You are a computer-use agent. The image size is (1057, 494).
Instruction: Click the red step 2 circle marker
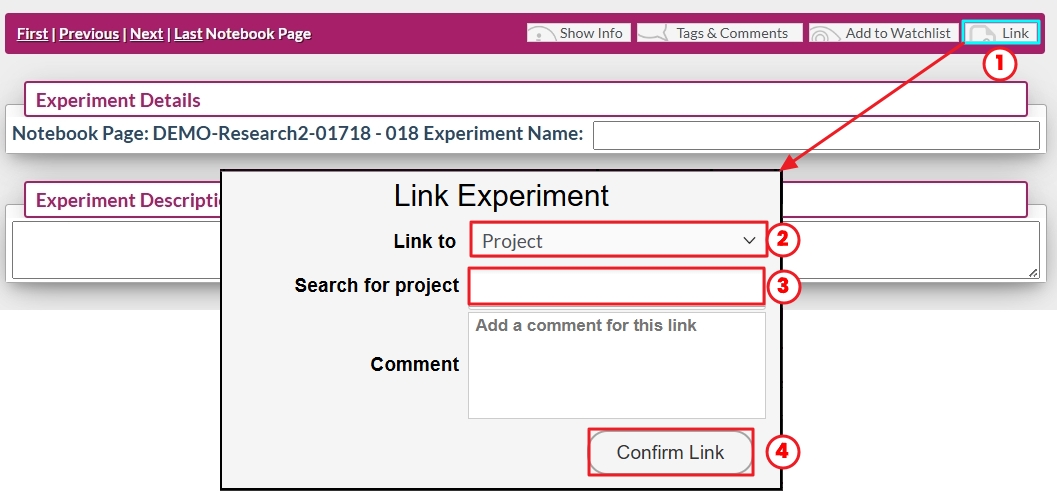coord(784,240)
